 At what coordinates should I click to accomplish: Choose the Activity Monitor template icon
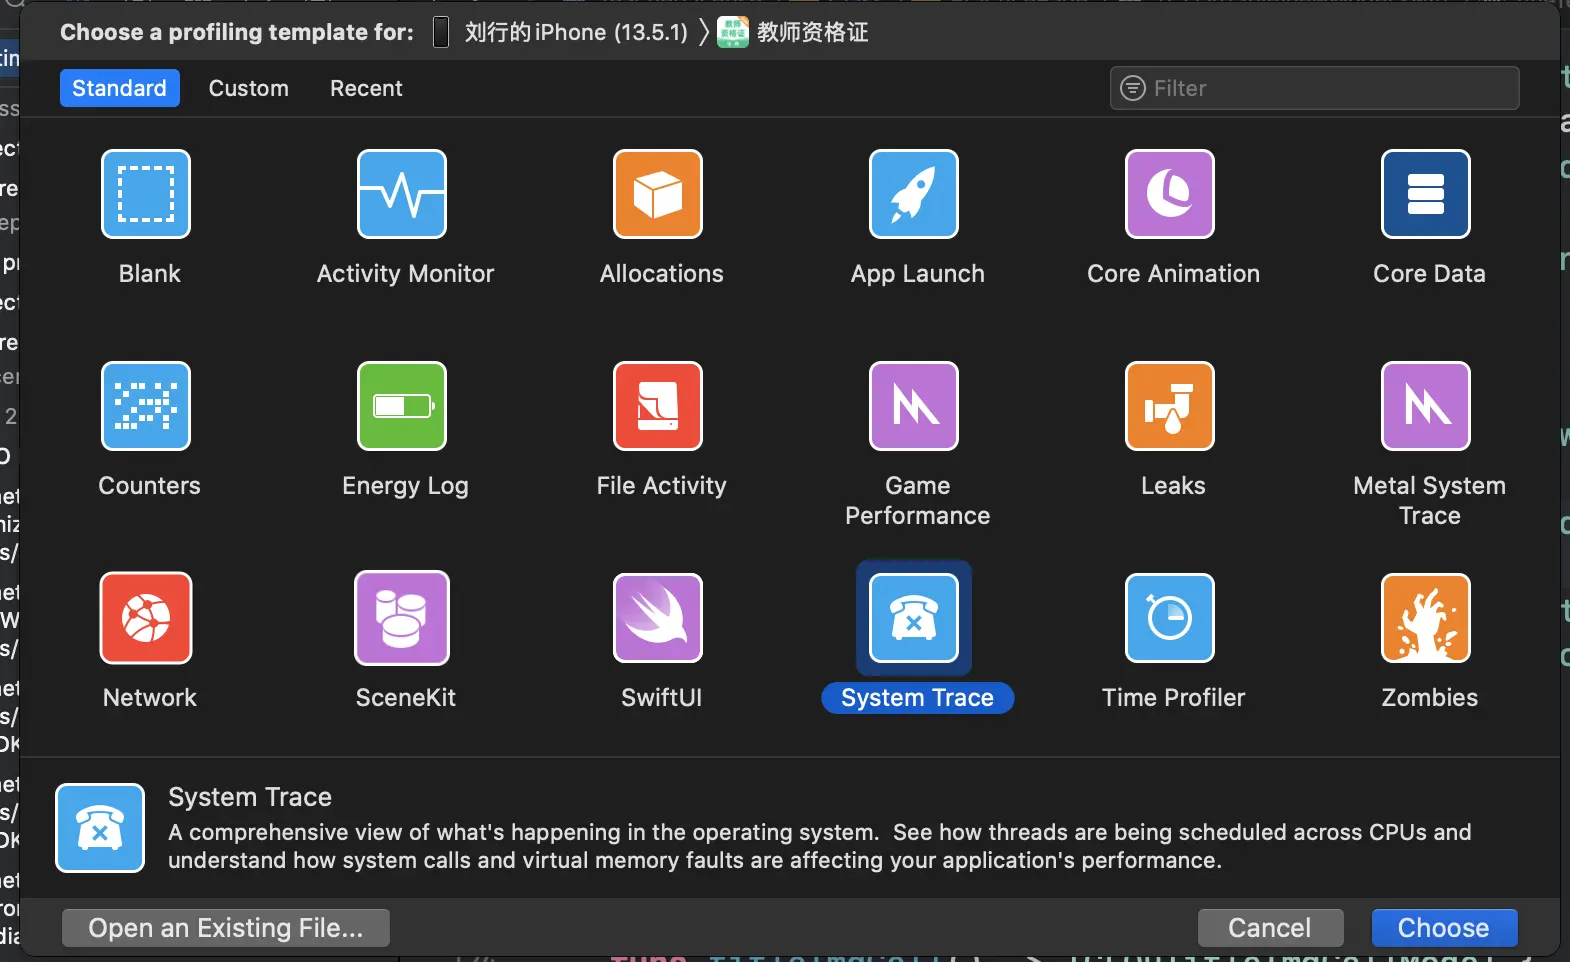(x=402, y=194)
